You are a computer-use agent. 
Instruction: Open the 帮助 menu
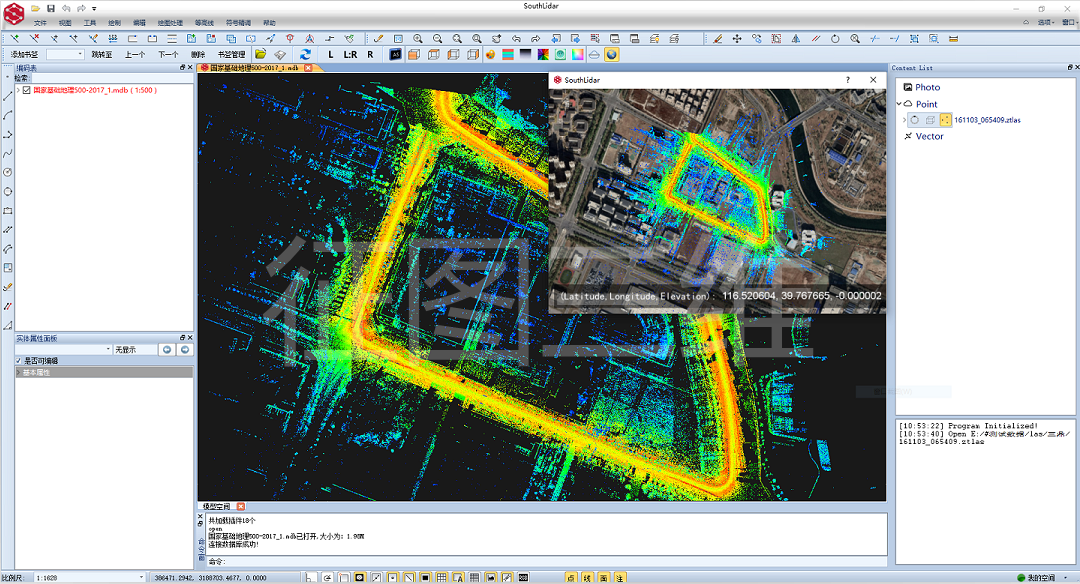(269, 23)
